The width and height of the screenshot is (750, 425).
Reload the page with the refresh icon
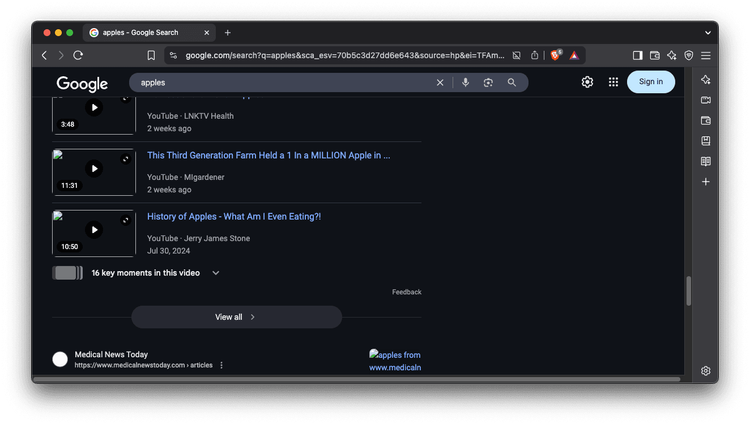pyautogui.click(x=78, y=55)
